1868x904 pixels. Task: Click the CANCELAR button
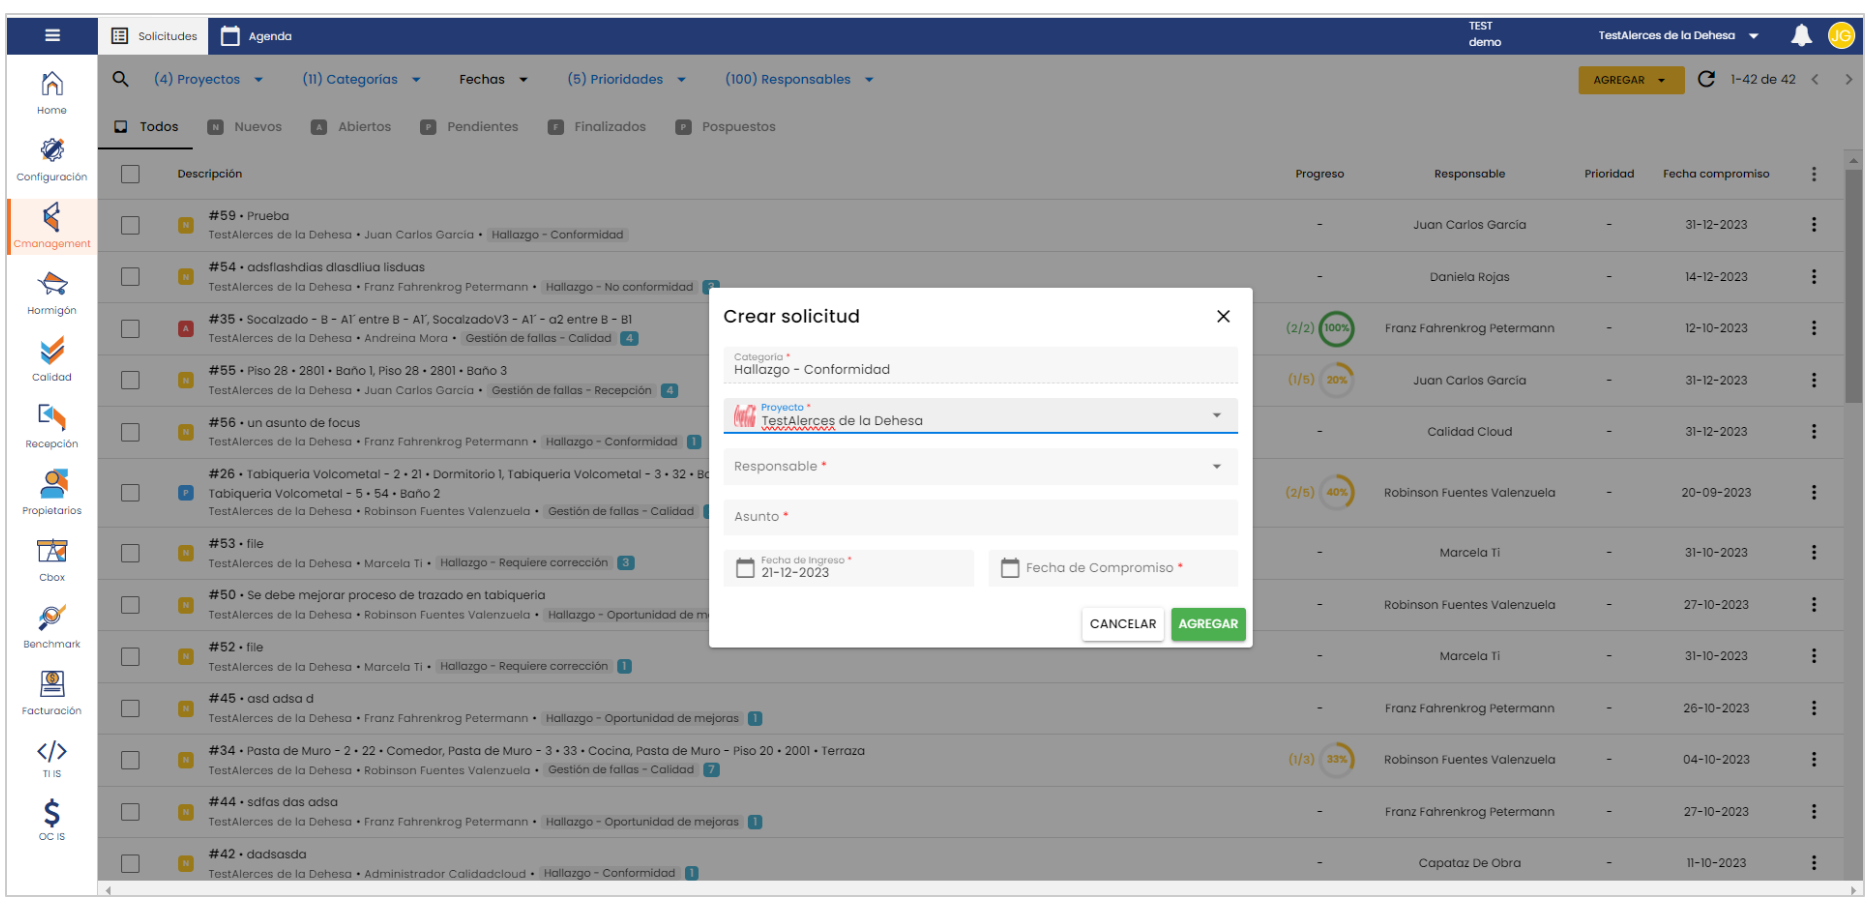[x=1122, y=624]
